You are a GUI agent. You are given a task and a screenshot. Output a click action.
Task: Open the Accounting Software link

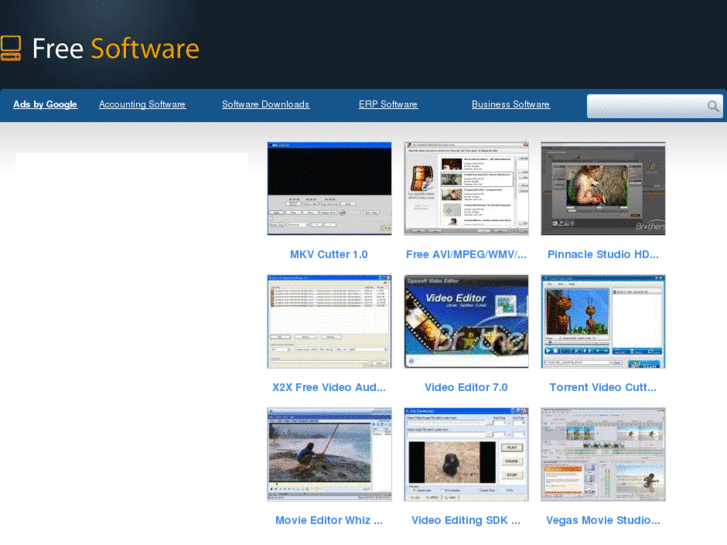[142, 104]
